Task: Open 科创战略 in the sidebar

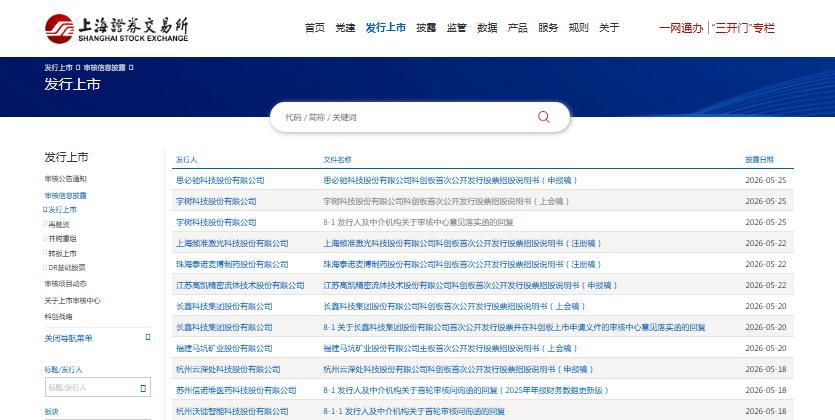Action: pyautogui.click(x=59, y=317)
